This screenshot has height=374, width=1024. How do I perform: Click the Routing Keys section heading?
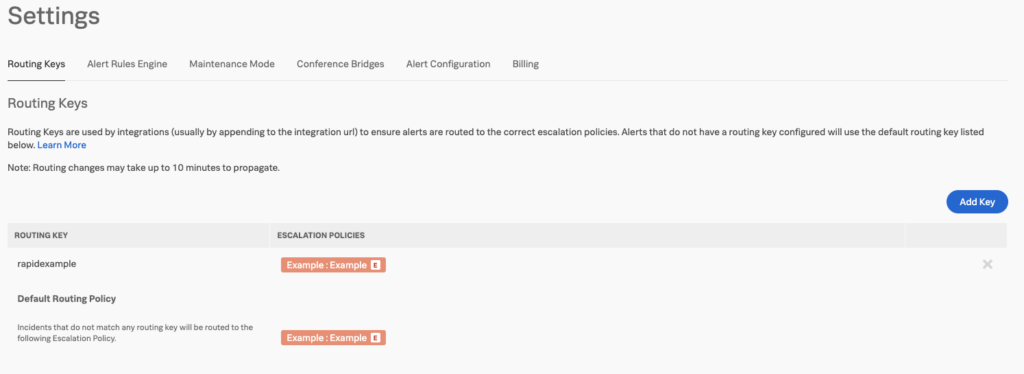[47, 103]
